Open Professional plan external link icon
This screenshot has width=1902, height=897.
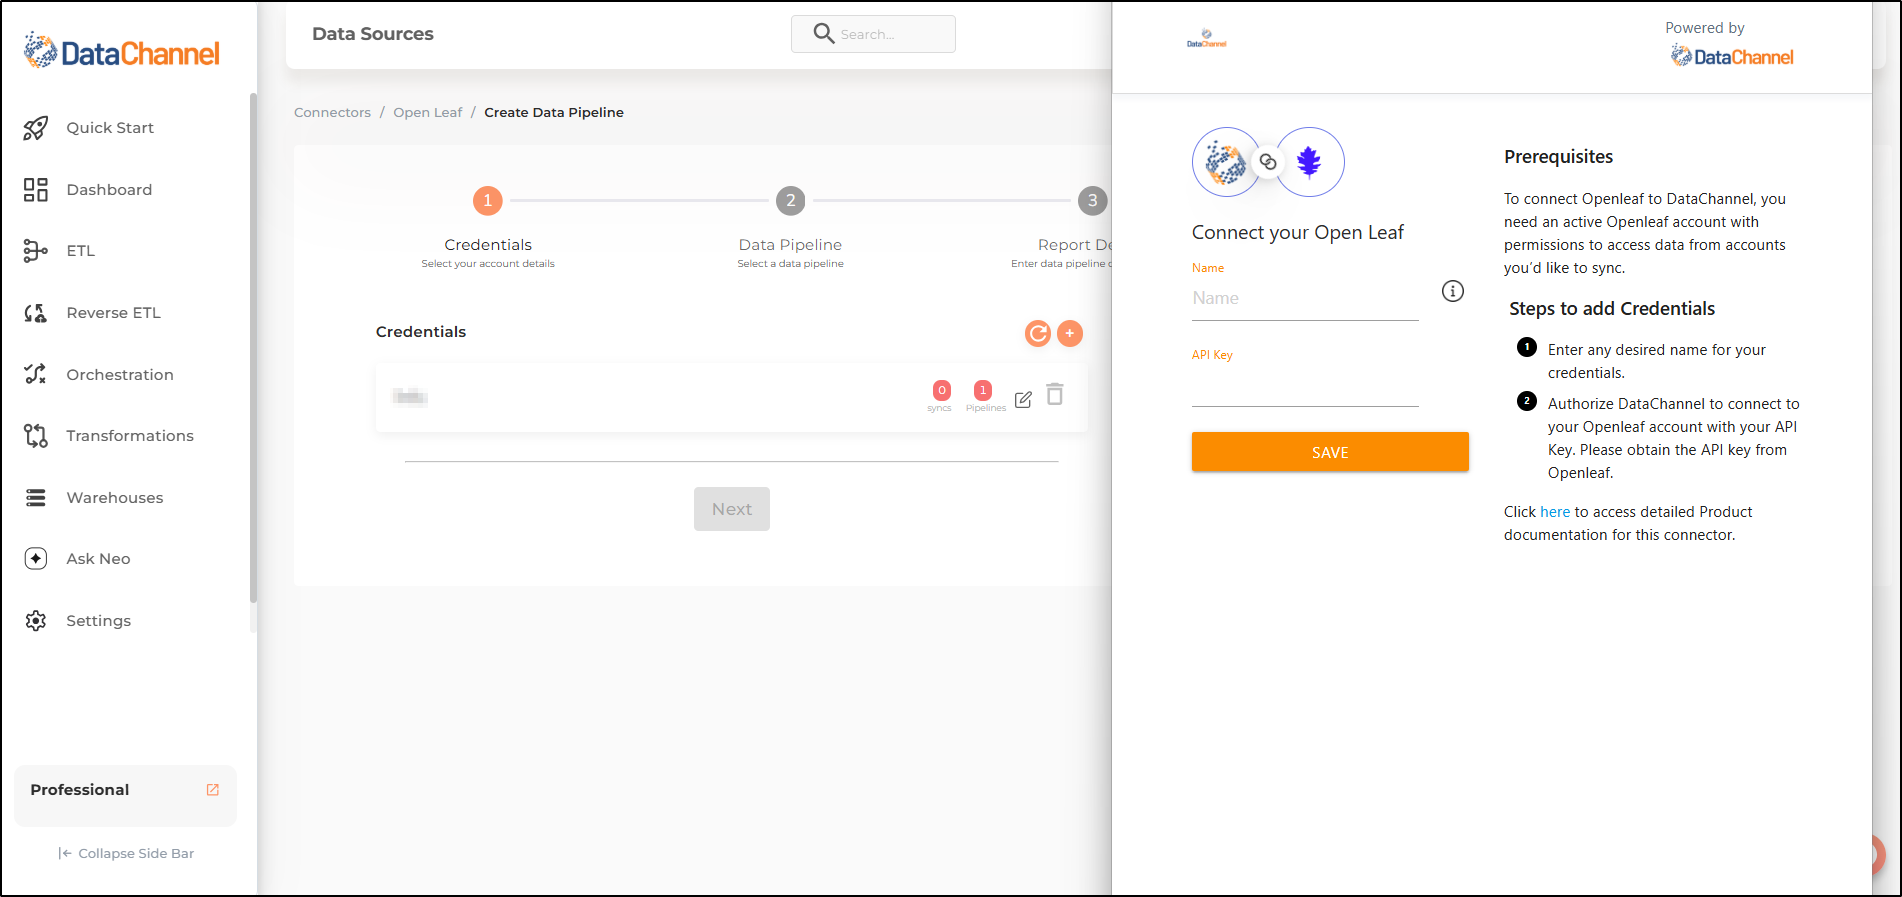click(x=213, y=790)
